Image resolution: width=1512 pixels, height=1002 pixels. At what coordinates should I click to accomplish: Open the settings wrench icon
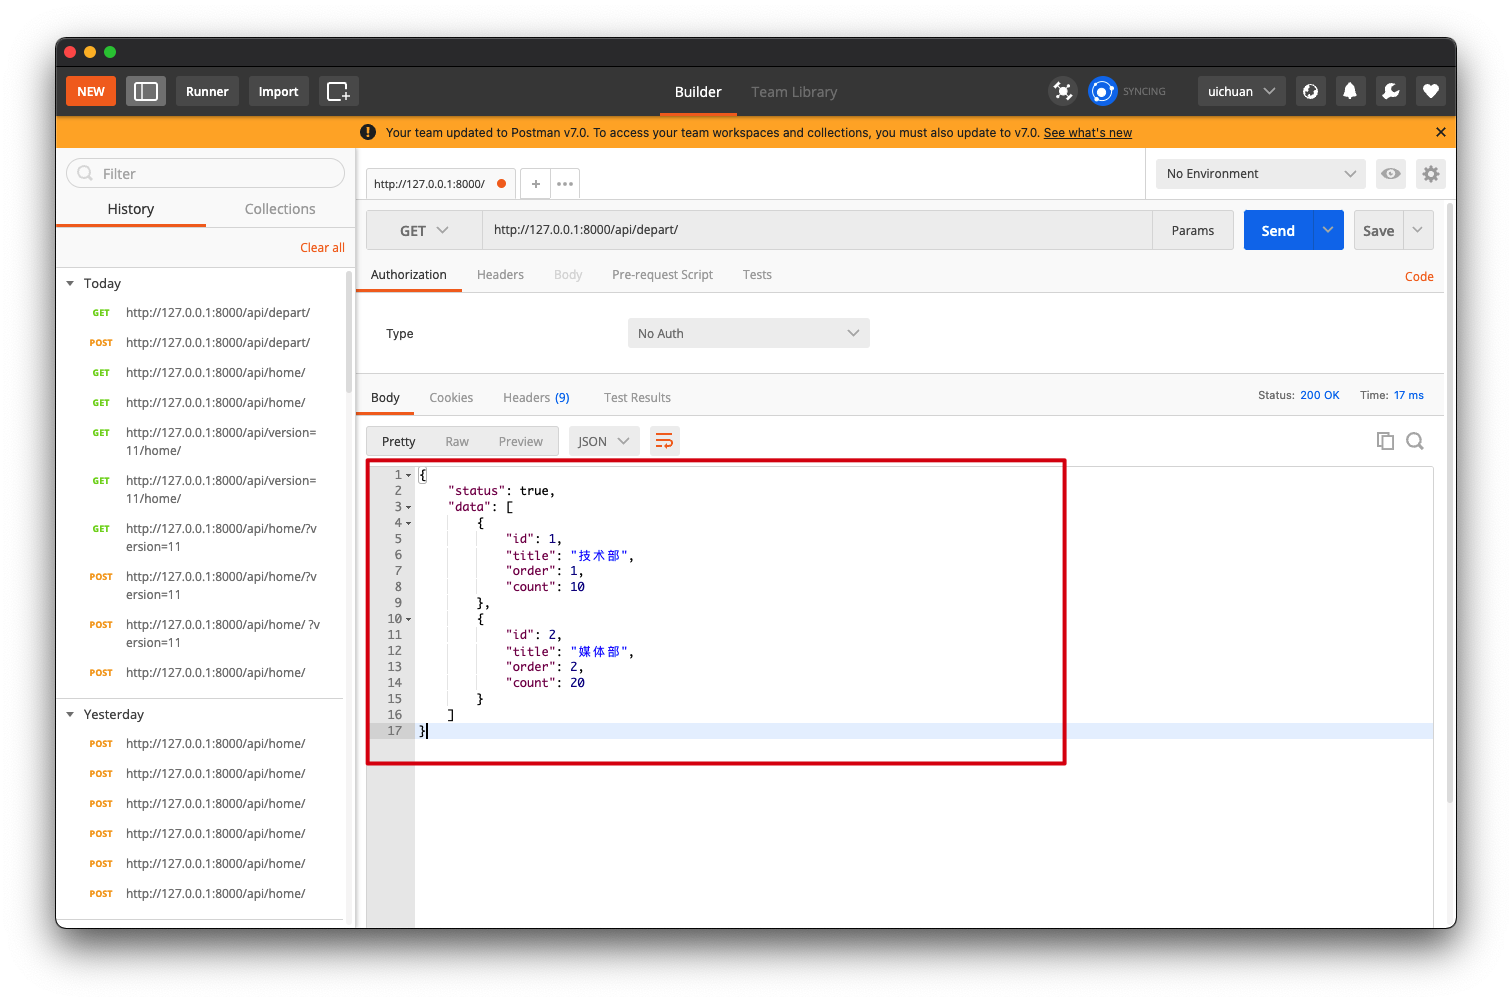coord(1391,91)
